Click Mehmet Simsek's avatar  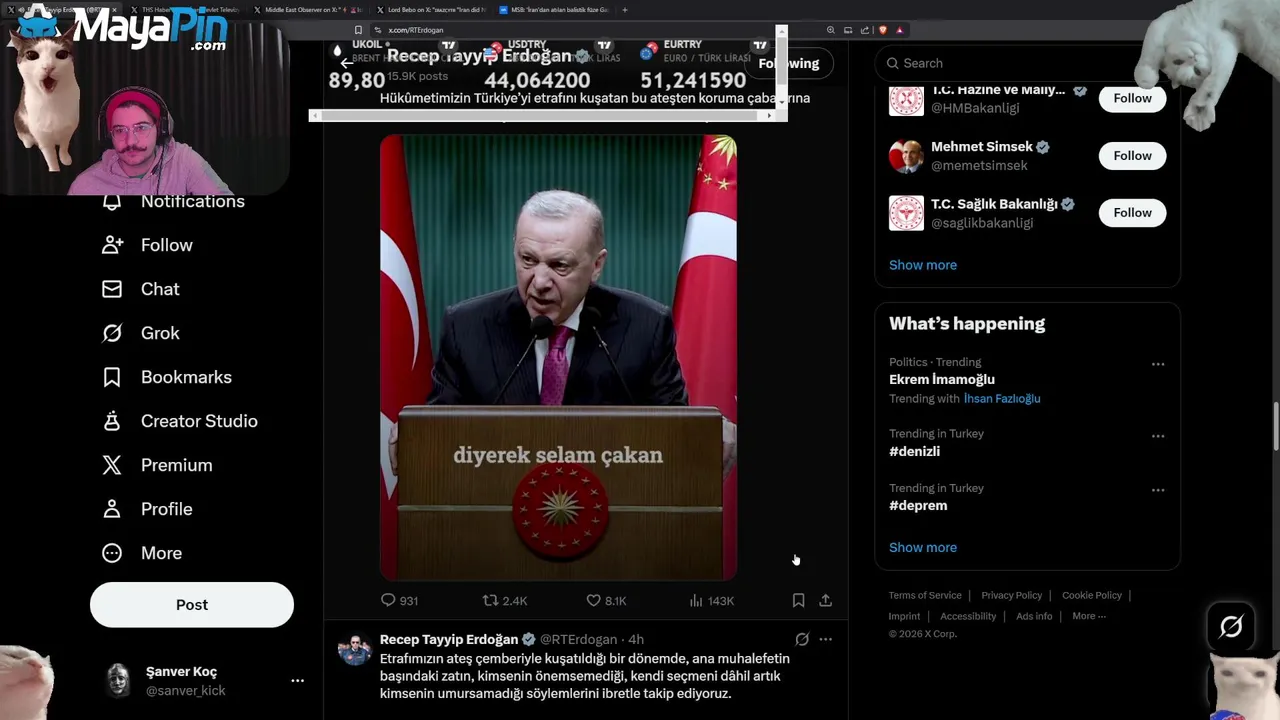[x=906, y=156]
